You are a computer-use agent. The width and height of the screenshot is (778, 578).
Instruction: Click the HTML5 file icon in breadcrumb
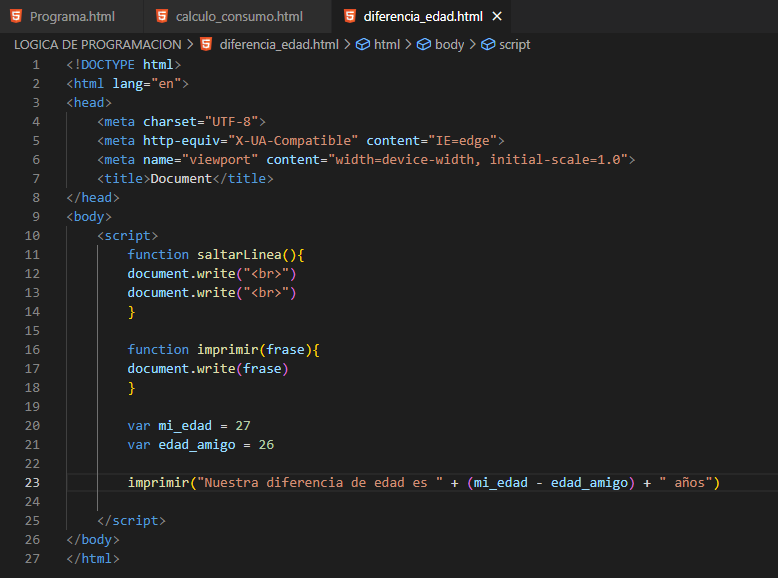point(206,44)
